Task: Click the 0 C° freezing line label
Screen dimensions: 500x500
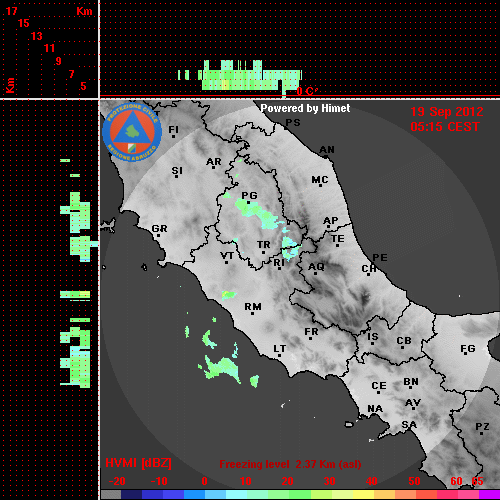Action: click(x=307, y=91)
